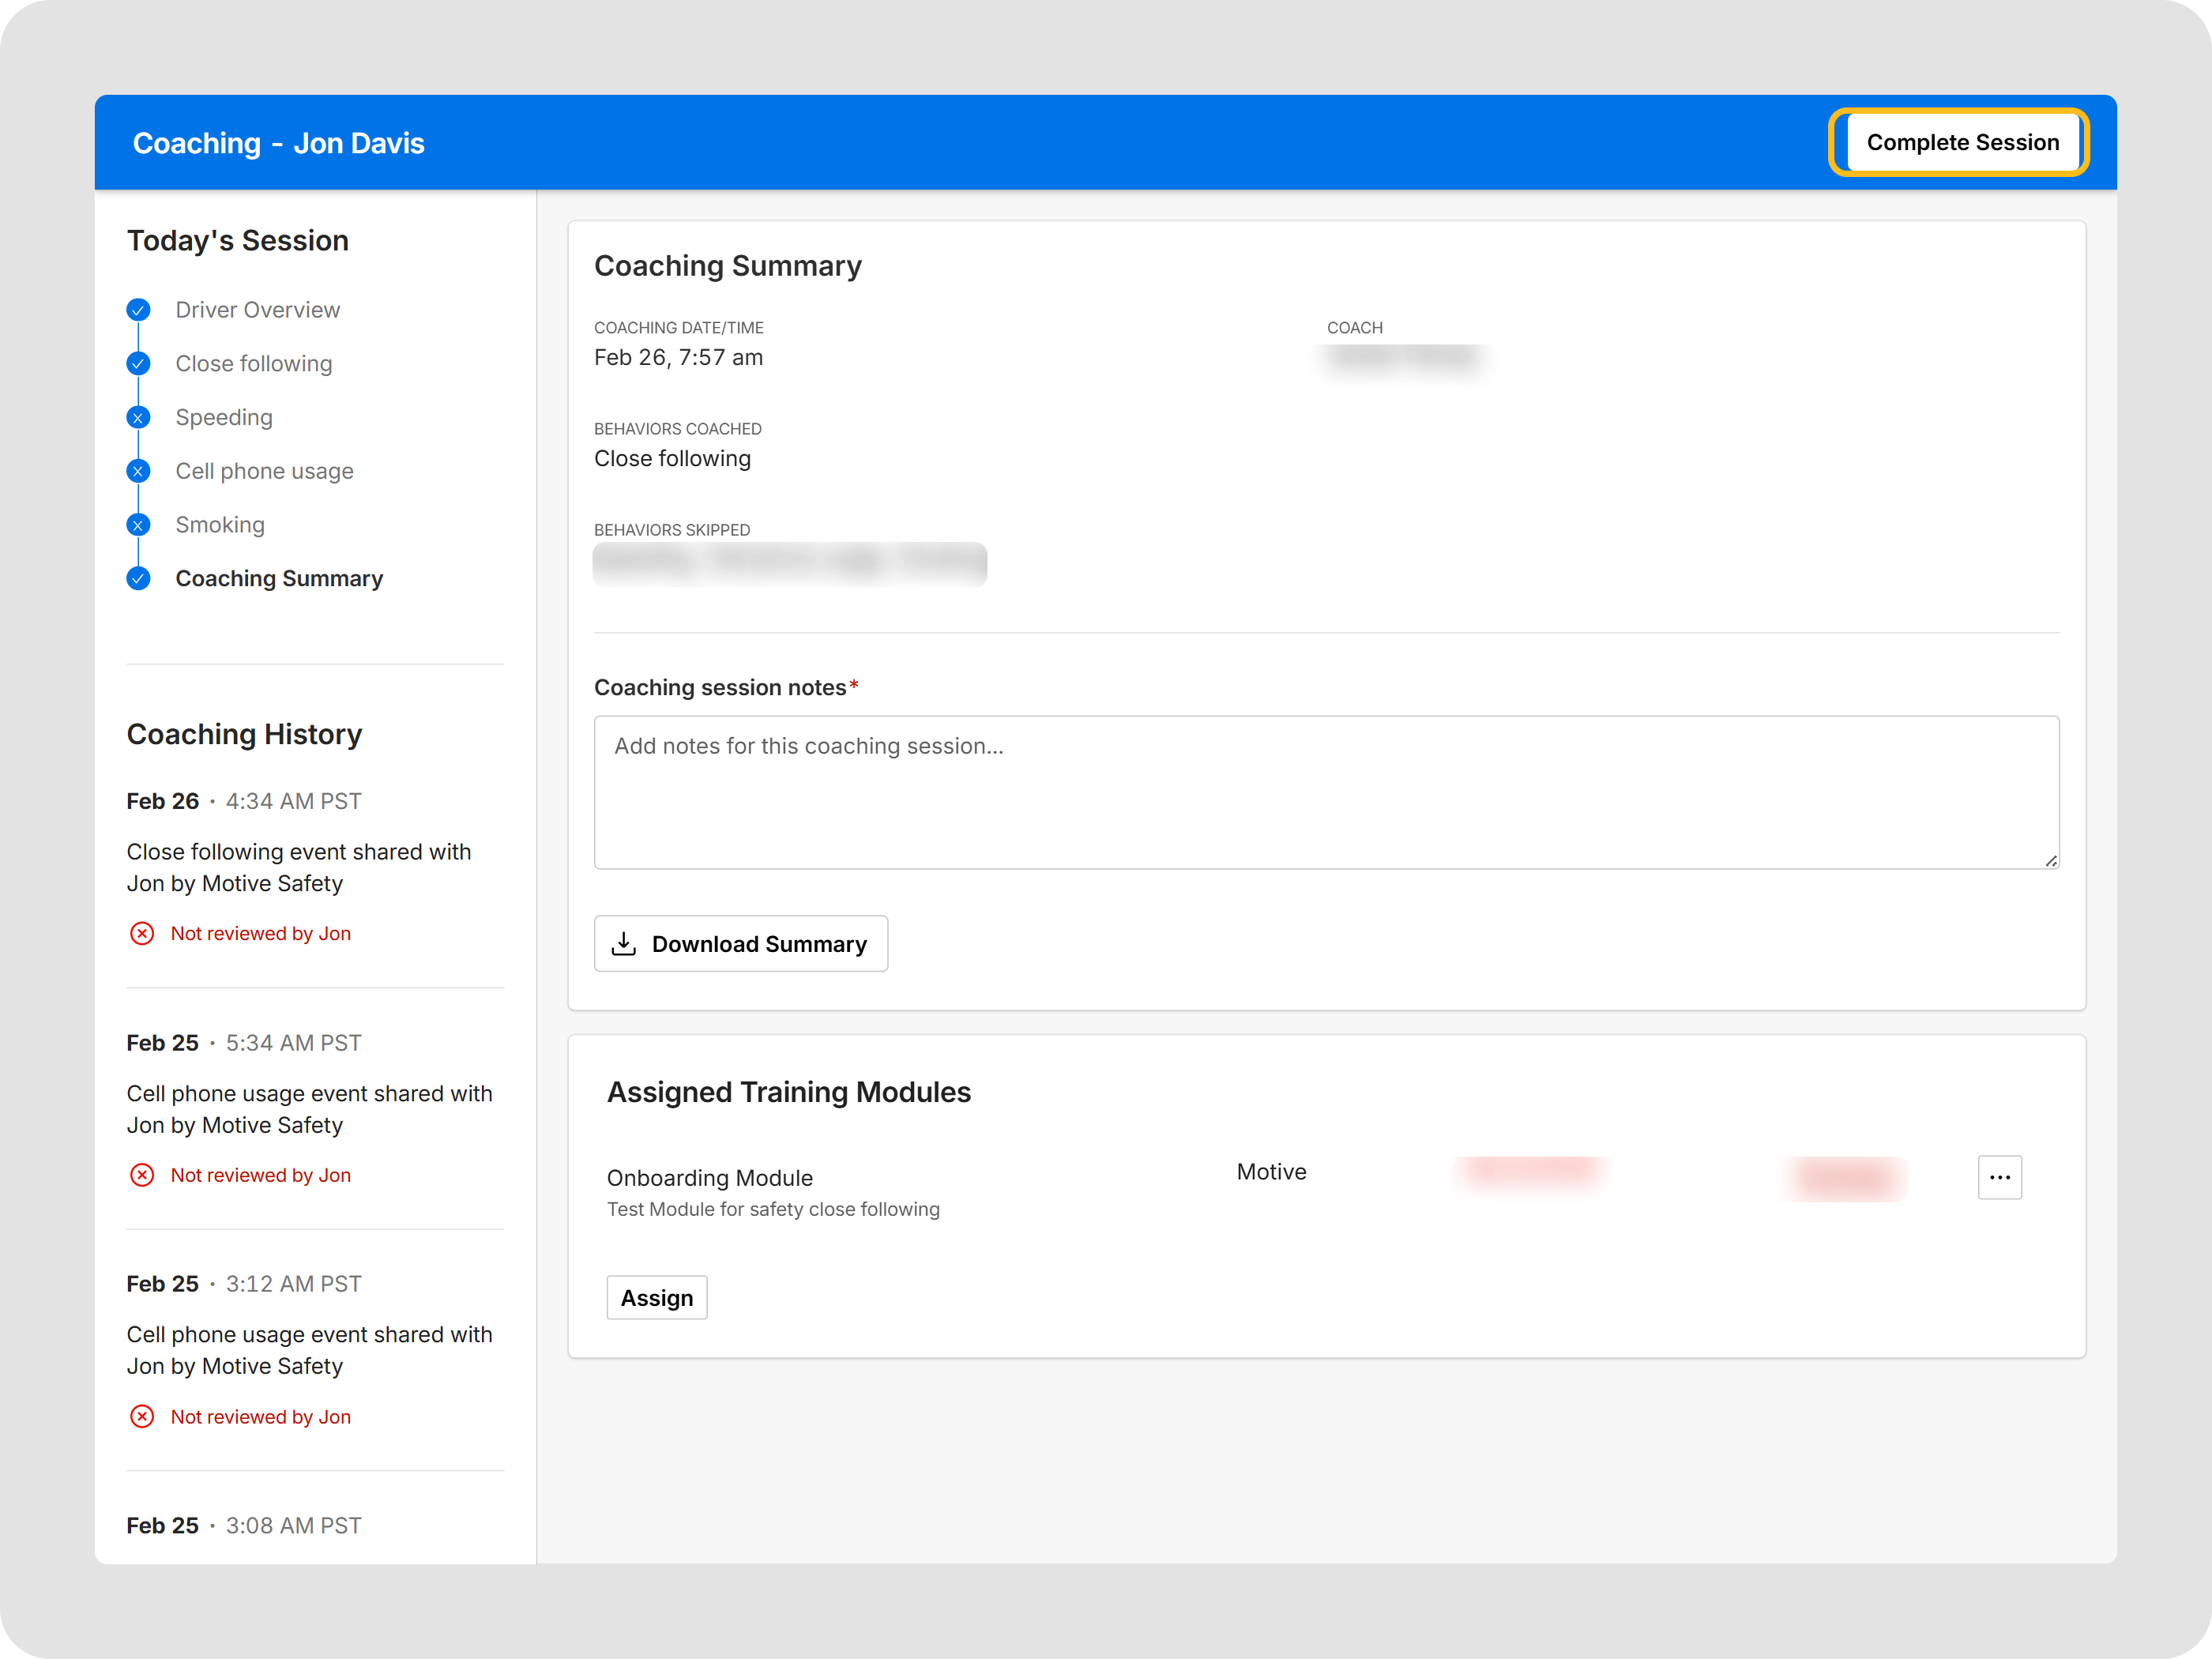Screen dimensions: 2212x1659
Task: Click the Driver Overview step checkmark icon
Action: 138,310
